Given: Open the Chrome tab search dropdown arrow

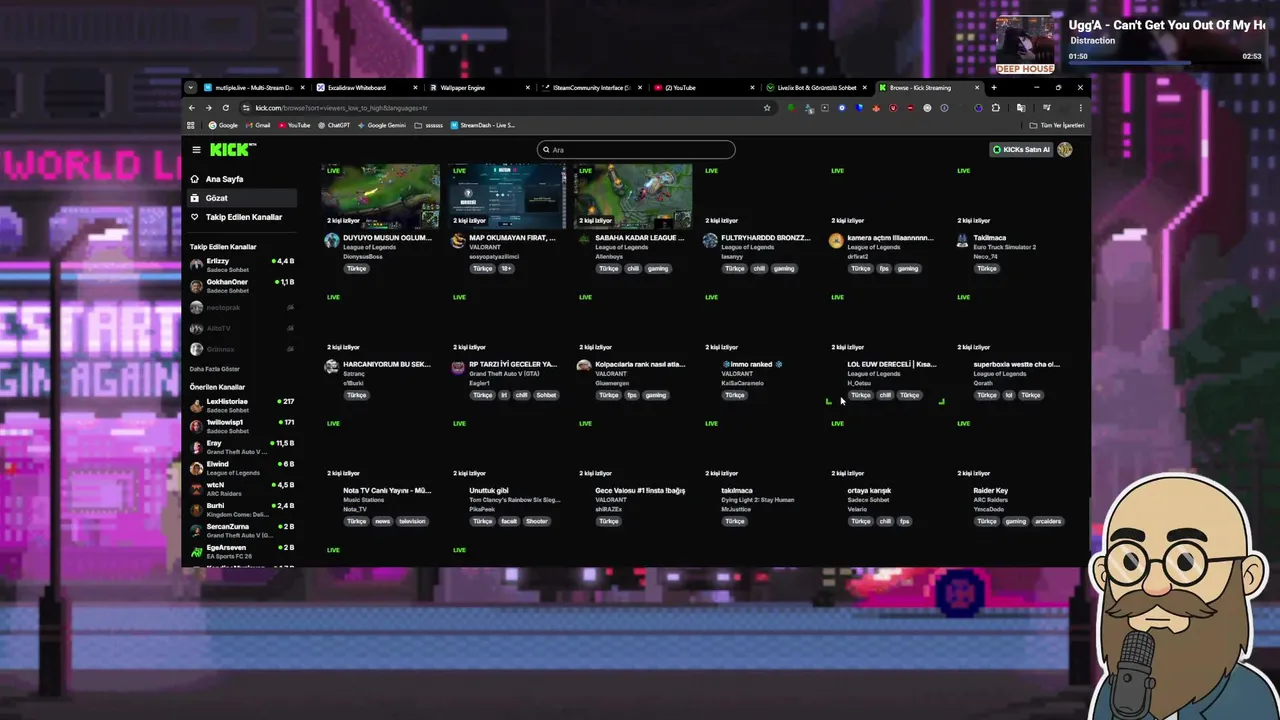Looking at the screenshot, I should (x=191, y=88).
